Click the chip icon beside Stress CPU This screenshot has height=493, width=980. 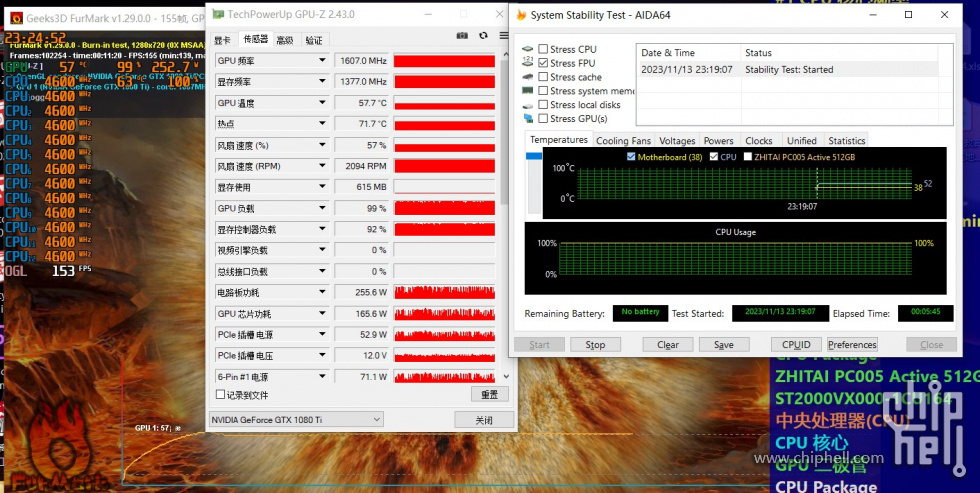tap(528, 49)
